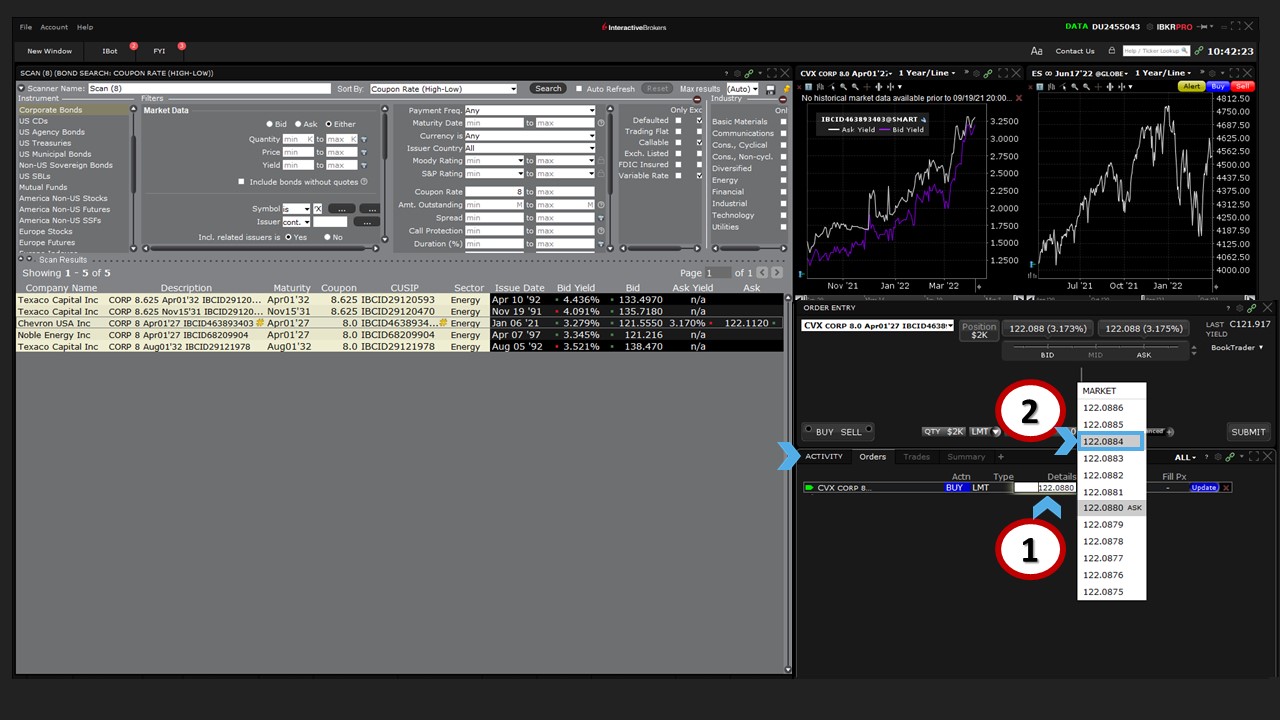Select the Bid radio button
This screenshot has width=1280, height=720.
269,124
